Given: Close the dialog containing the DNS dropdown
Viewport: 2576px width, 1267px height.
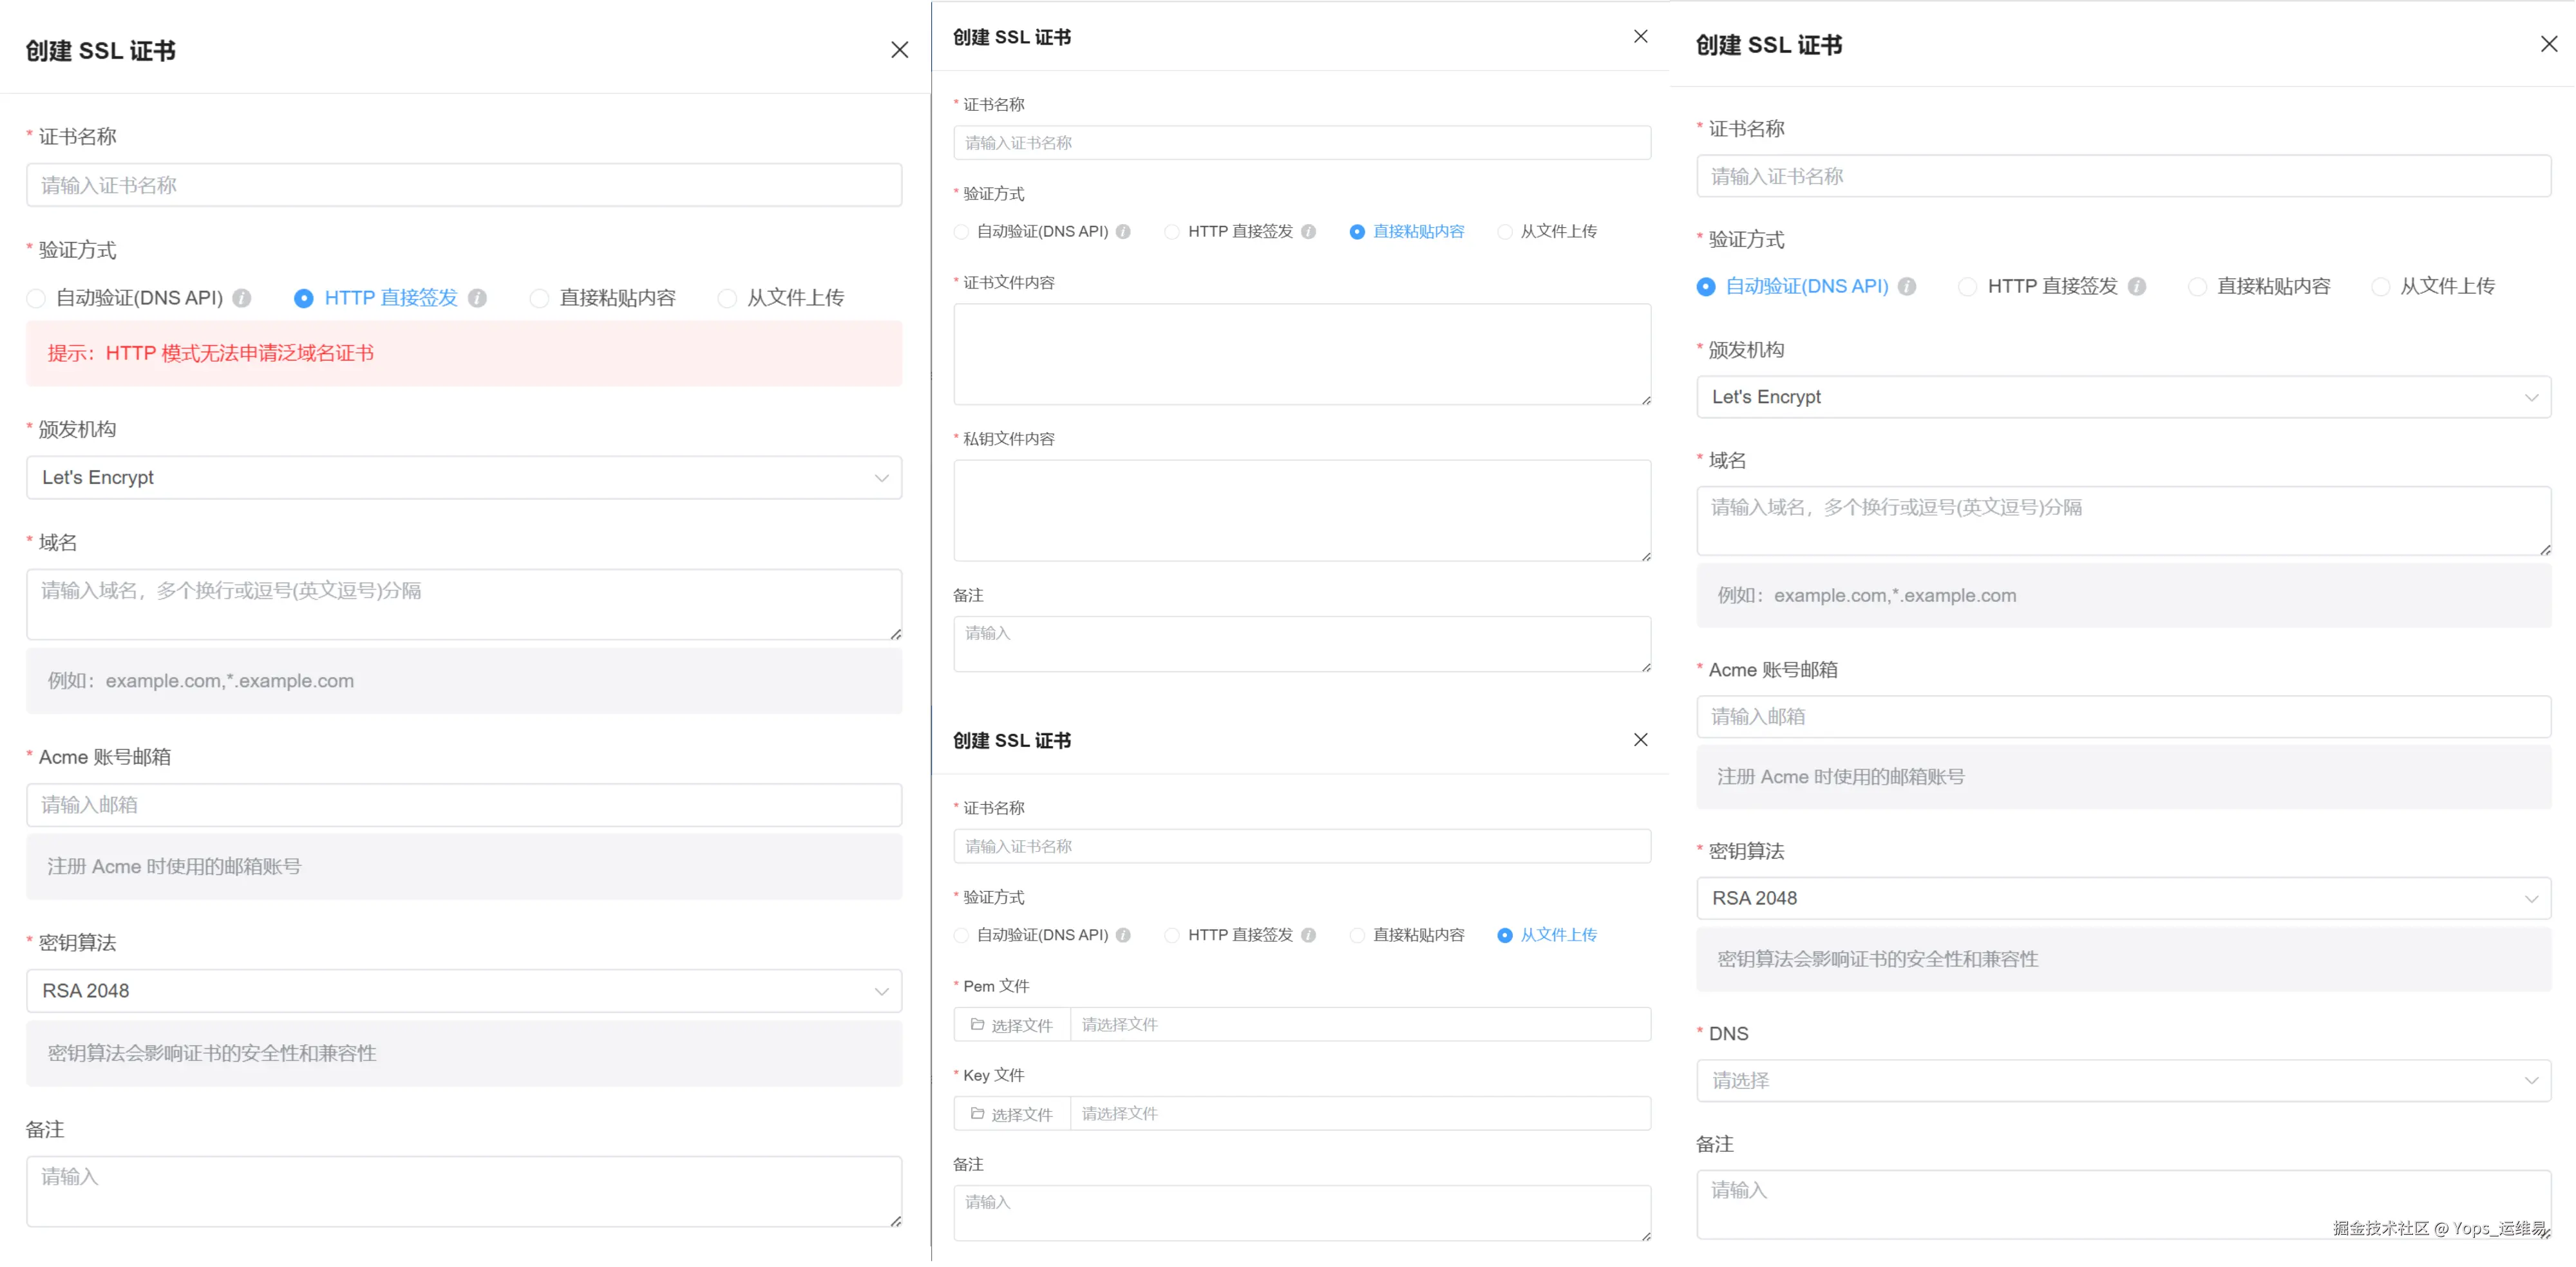Looking at the screenshot, I should [2548, 44].
